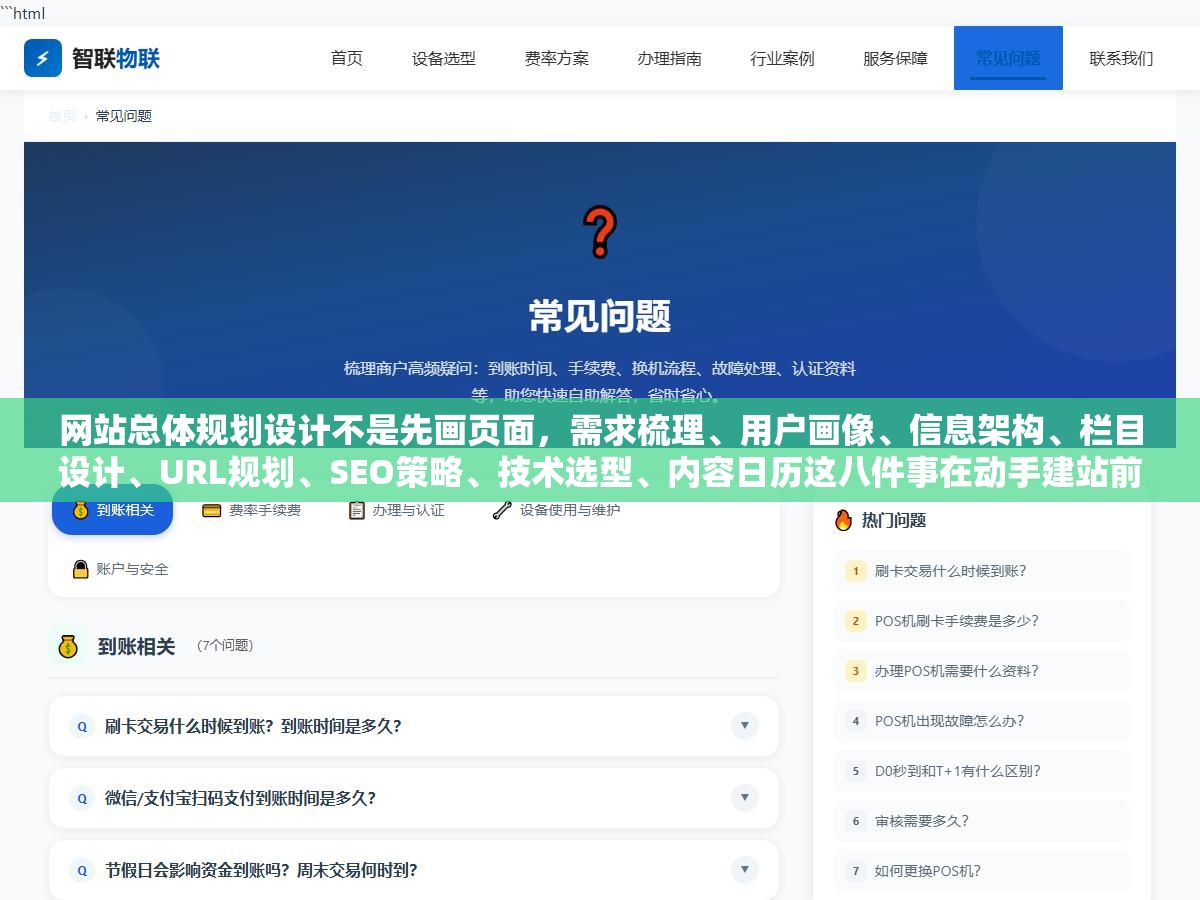
Task: Open 办理指南 from the top navigation
Action: (x=670, y=58)
